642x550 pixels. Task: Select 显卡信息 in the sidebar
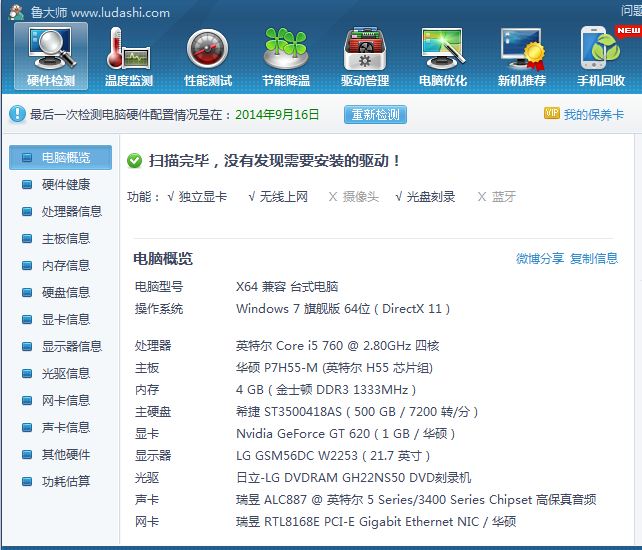coord(65,320)
